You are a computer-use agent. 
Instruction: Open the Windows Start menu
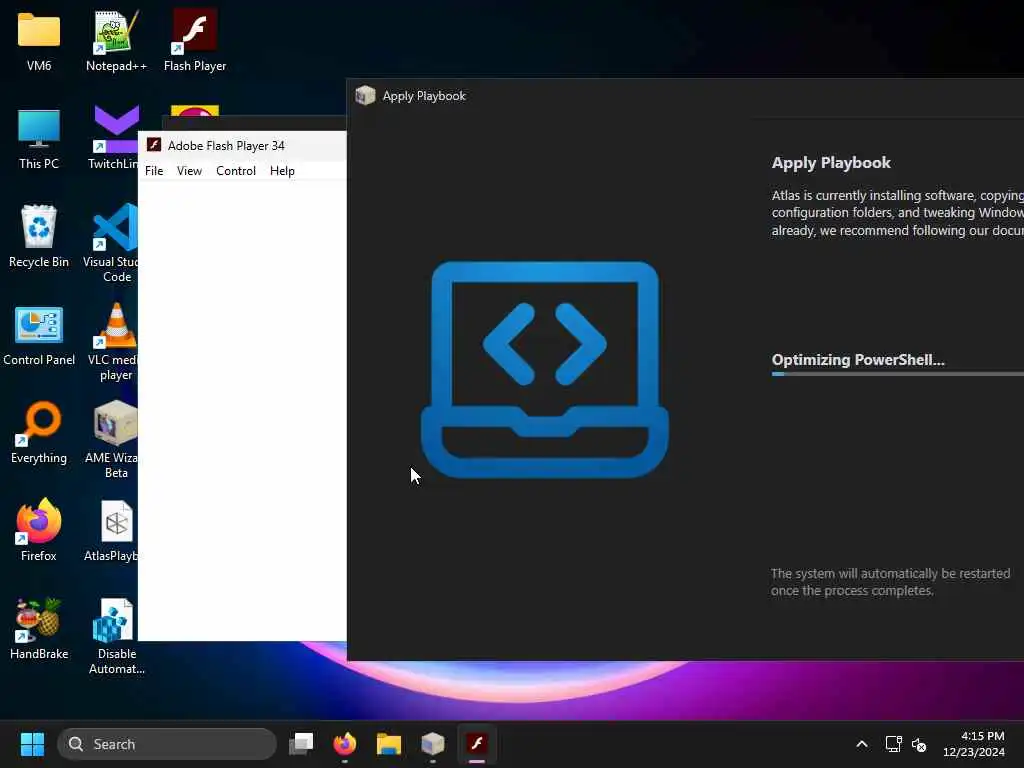[x=32, y=744]
